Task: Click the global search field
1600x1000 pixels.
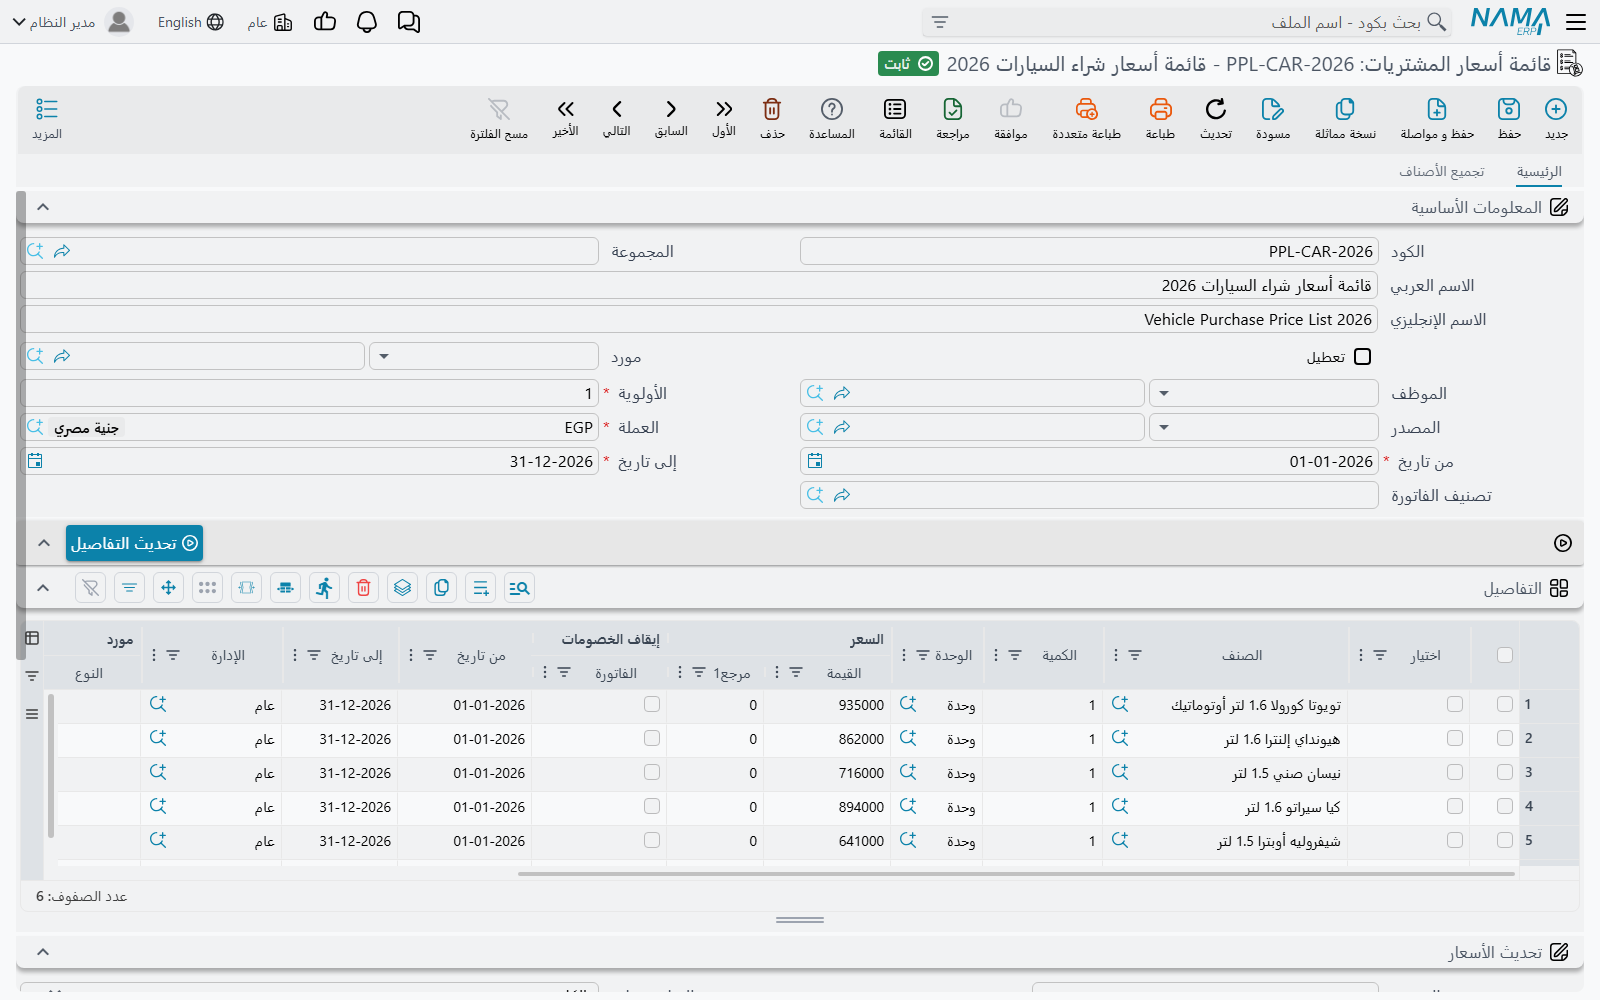Action: click(x=1188, y=22)
